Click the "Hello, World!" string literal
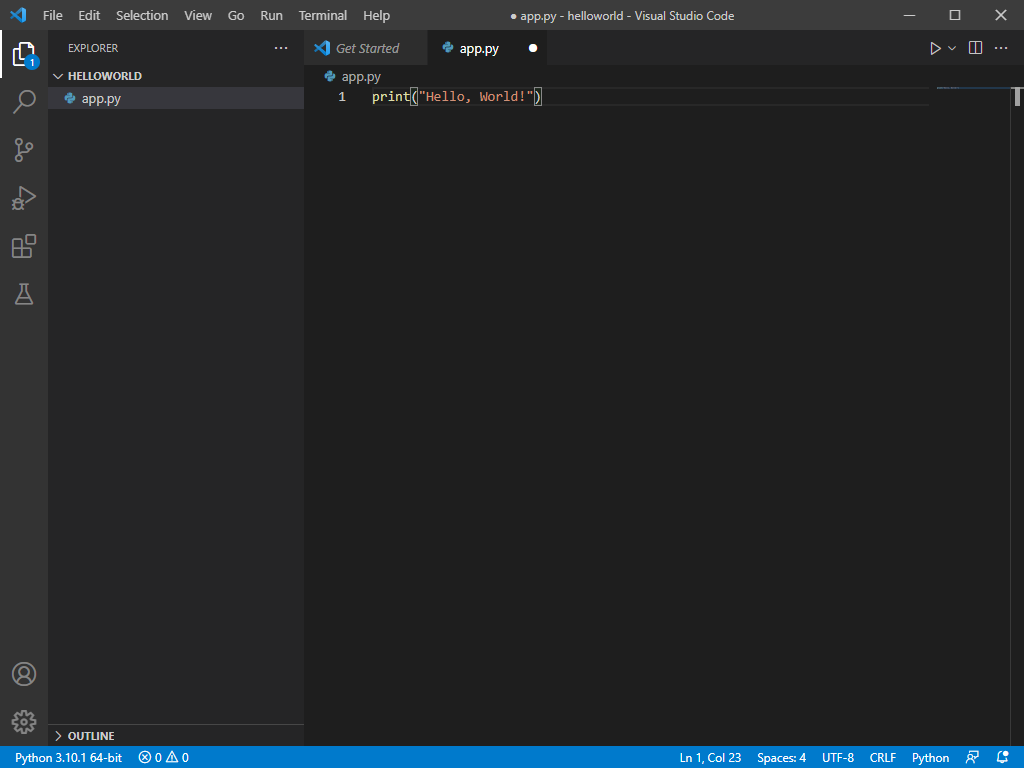 [476, 97]
